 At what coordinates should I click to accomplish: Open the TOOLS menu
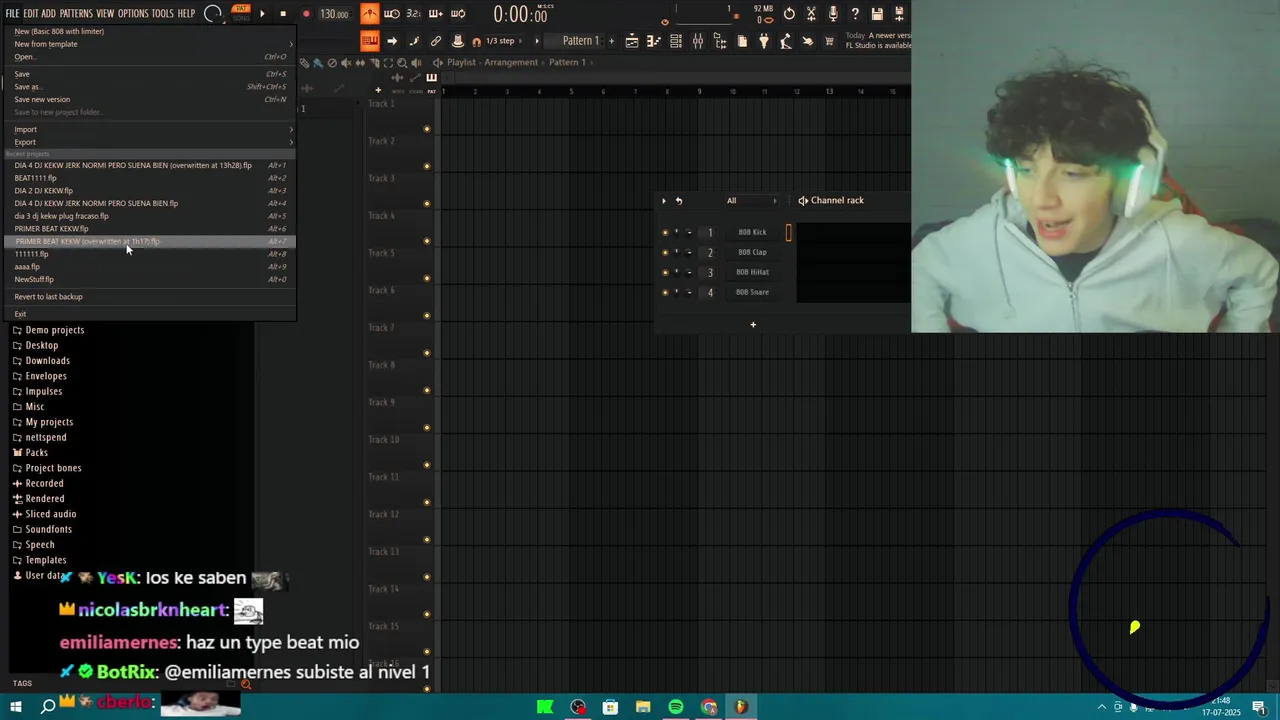[x=163, y=14]
